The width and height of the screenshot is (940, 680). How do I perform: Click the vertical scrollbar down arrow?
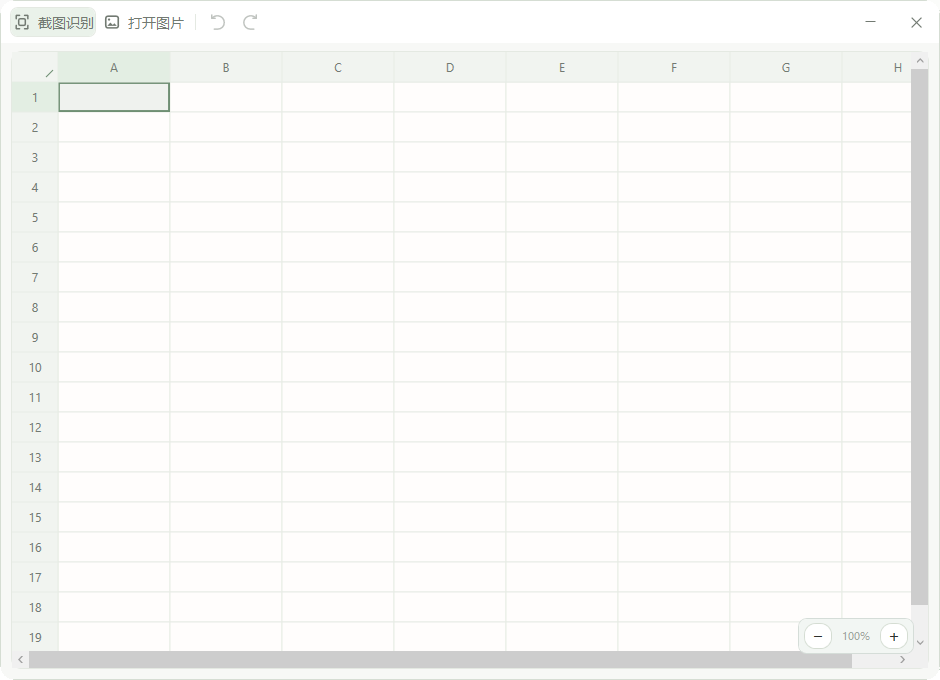click(920, 643)
